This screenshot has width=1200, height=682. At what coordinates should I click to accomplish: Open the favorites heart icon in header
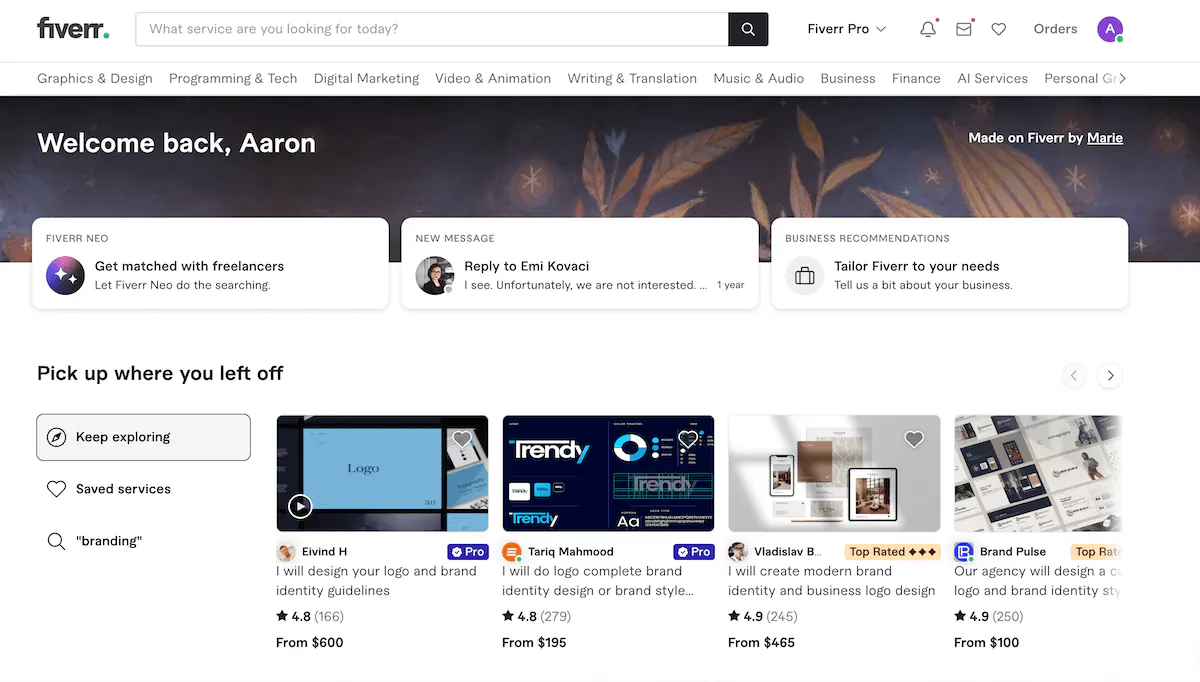(x=999, y=29)
